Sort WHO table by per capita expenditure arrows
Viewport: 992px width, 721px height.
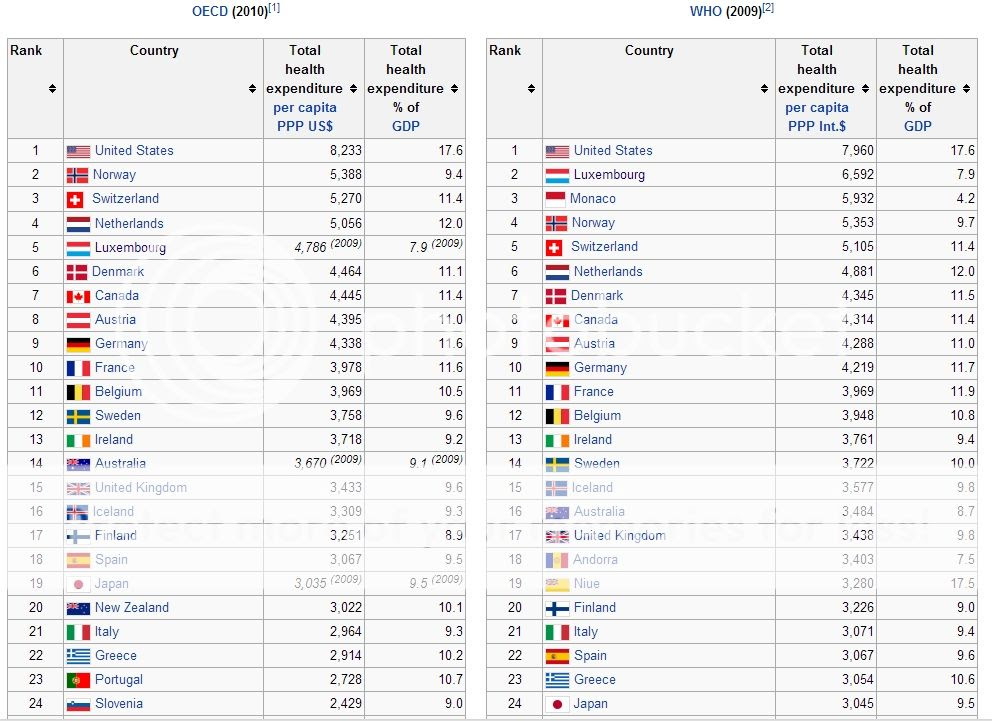pyautogui.click(x=865, y=89)
